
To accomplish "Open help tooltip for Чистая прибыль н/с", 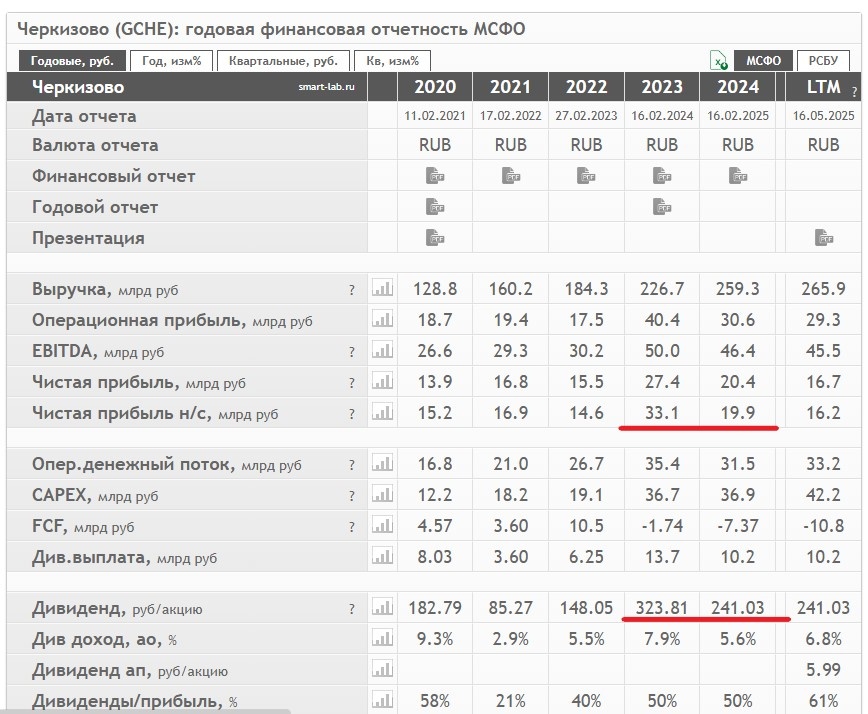I will pos(352,414).
